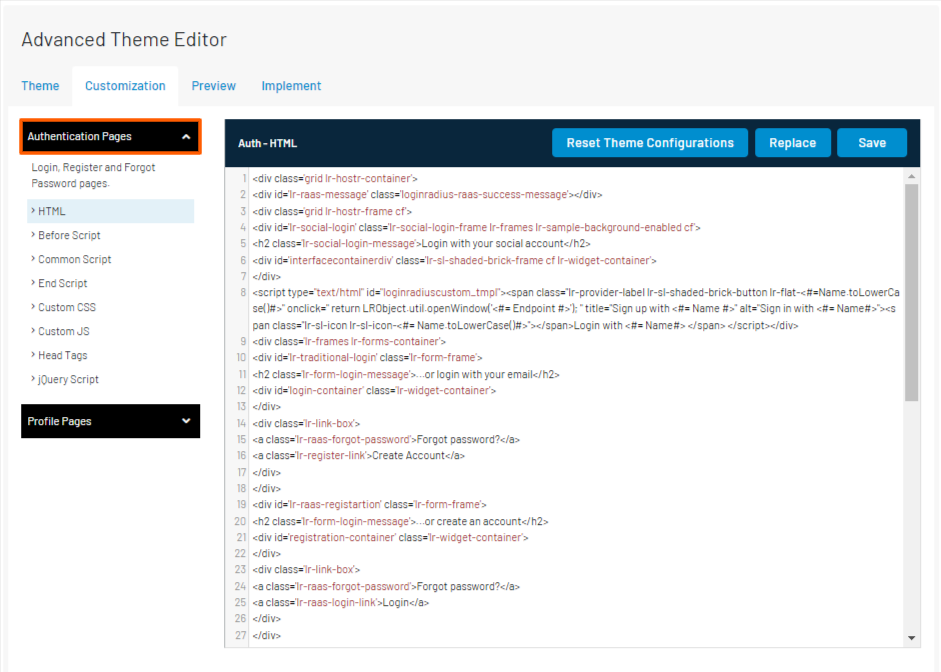941x672 pixels.
Task: Select HTML in the sidebar list
Action: pyautogui.click(x=52, y=212)
